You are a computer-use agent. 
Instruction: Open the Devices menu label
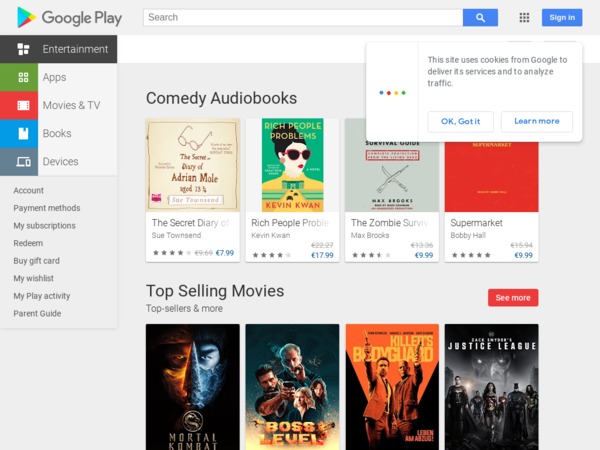click(60, 161)
